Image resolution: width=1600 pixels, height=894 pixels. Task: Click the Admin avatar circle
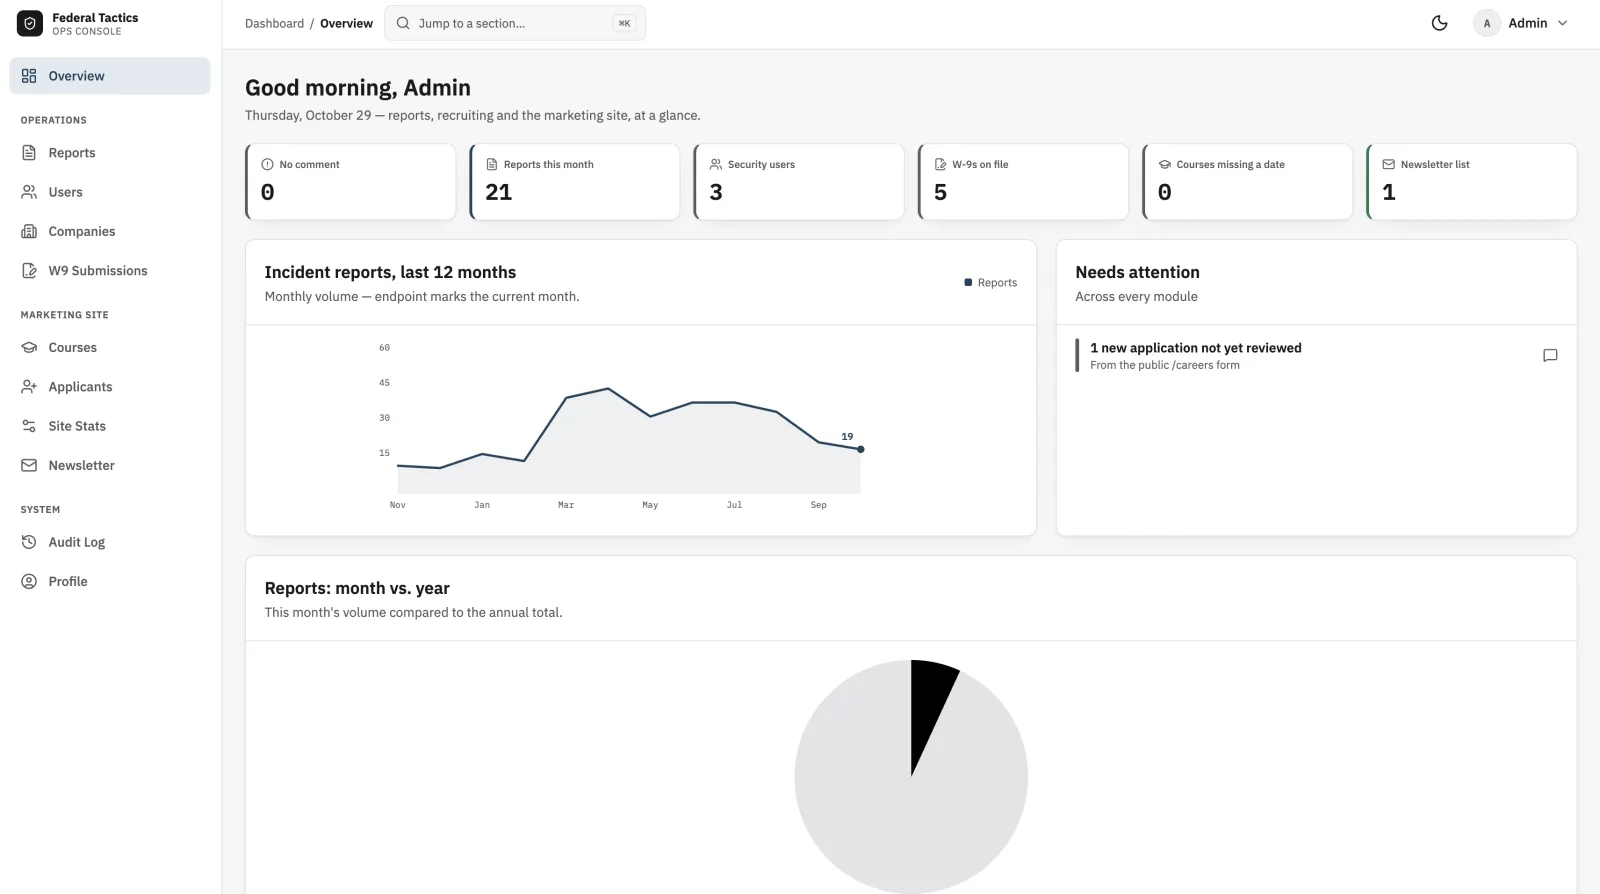1487,23
